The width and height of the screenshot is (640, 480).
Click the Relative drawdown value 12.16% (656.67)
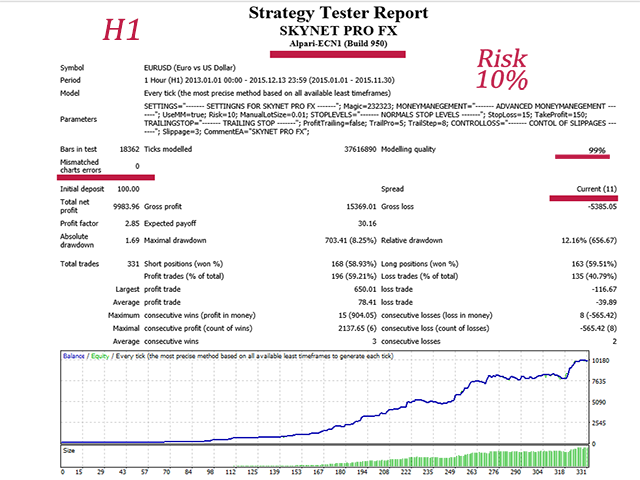(589, 240)
